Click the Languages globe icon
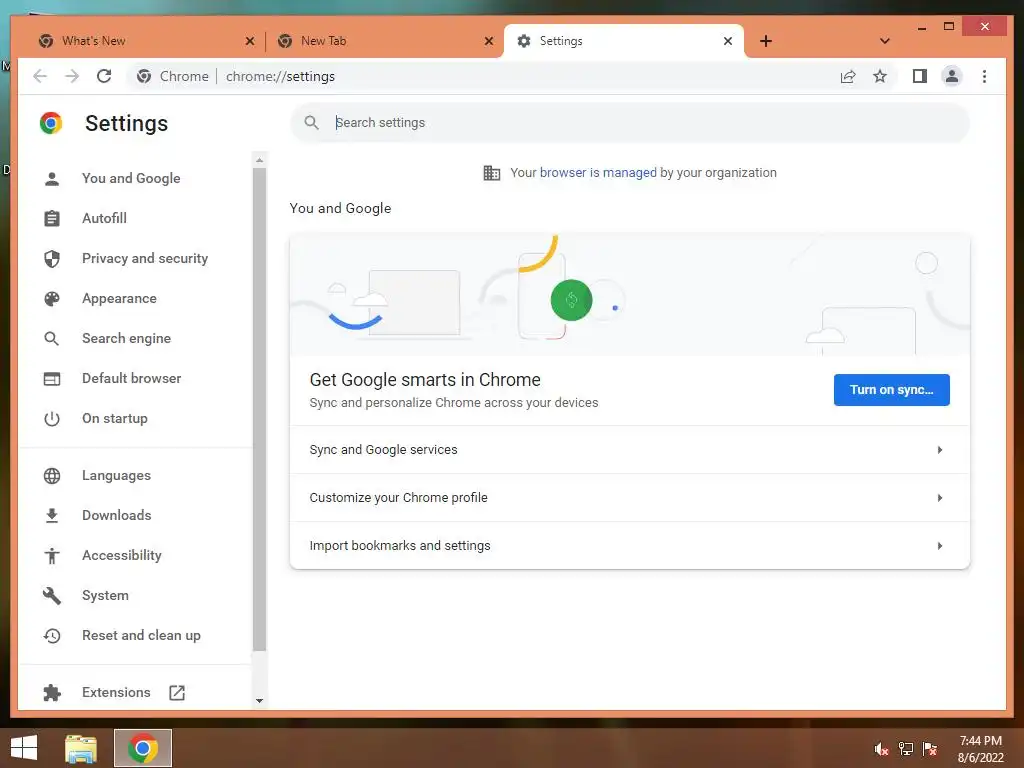Screen dimensions: 1024x768 [x=52, y=475]
